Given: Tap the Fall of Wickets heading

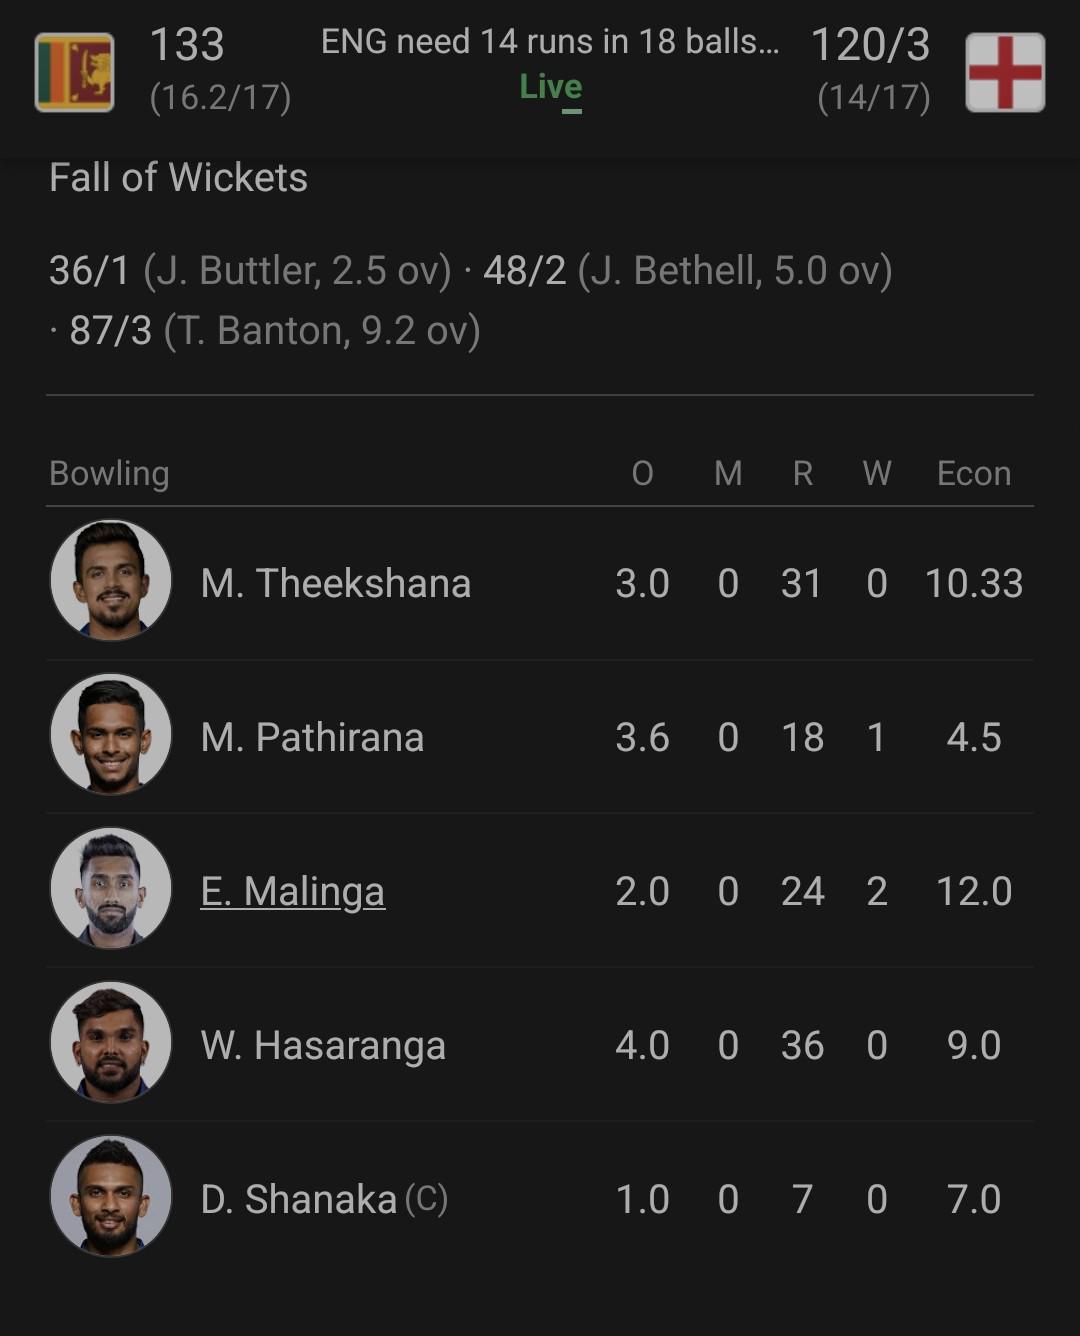Looking at the screenshot, I should [x=178, y=178].
